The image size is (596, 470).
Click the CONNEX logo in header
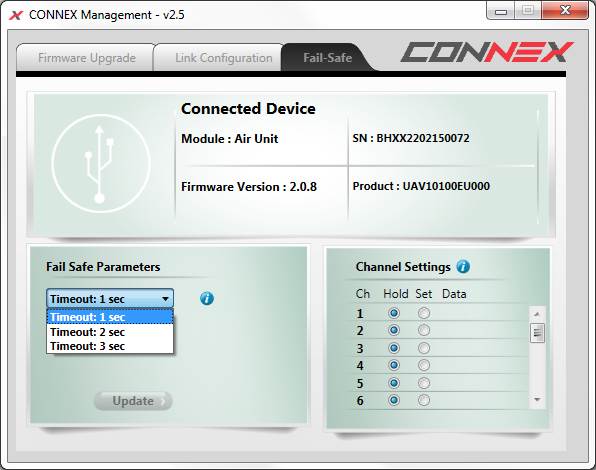coord(486,52)
